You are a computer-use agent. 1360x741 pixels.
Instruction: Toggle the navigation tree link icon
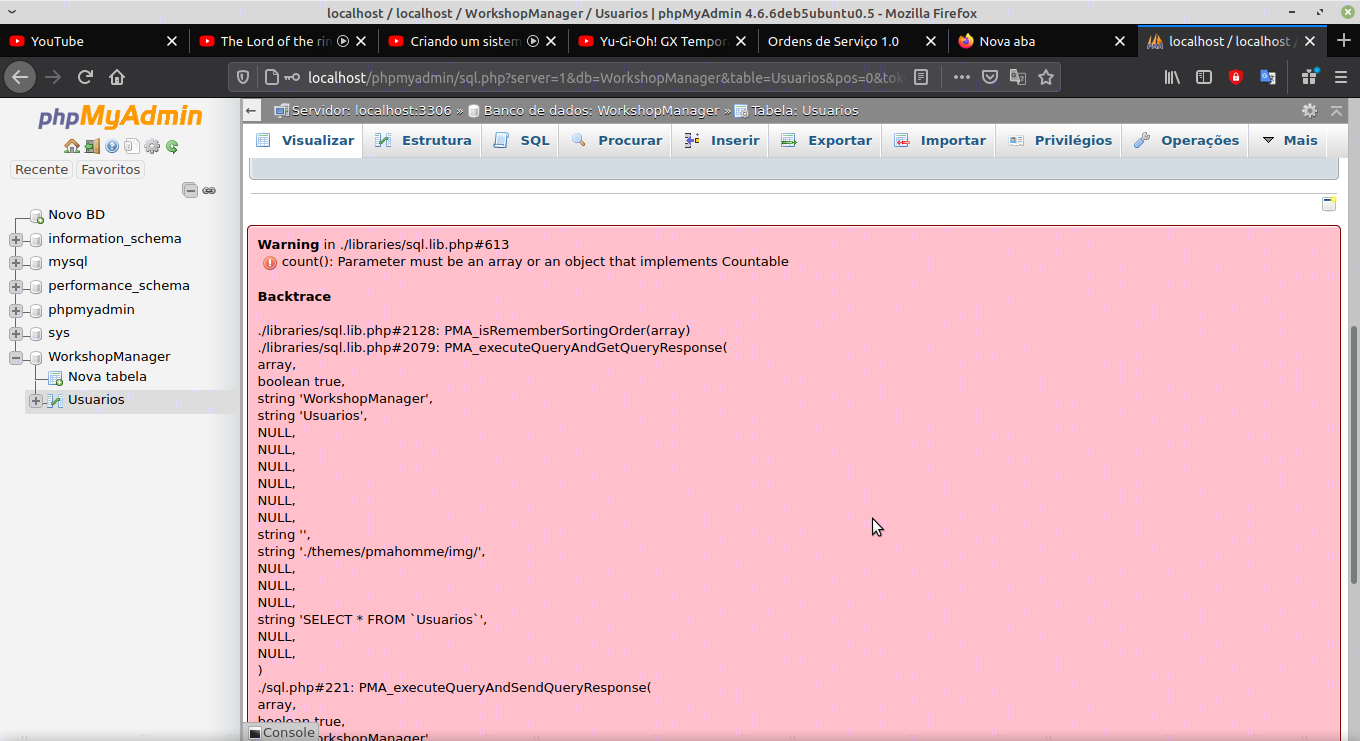click(209, 190)
